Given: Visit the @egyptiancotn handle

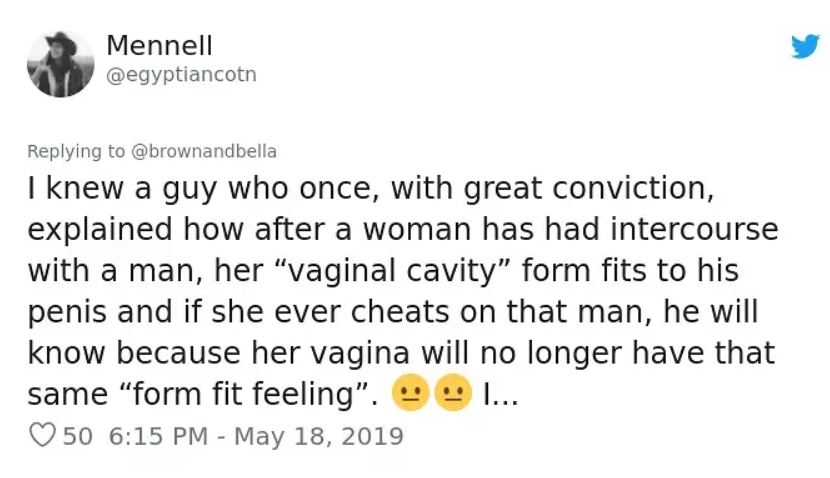Looking at the screenshot, I should coord(181,74).
